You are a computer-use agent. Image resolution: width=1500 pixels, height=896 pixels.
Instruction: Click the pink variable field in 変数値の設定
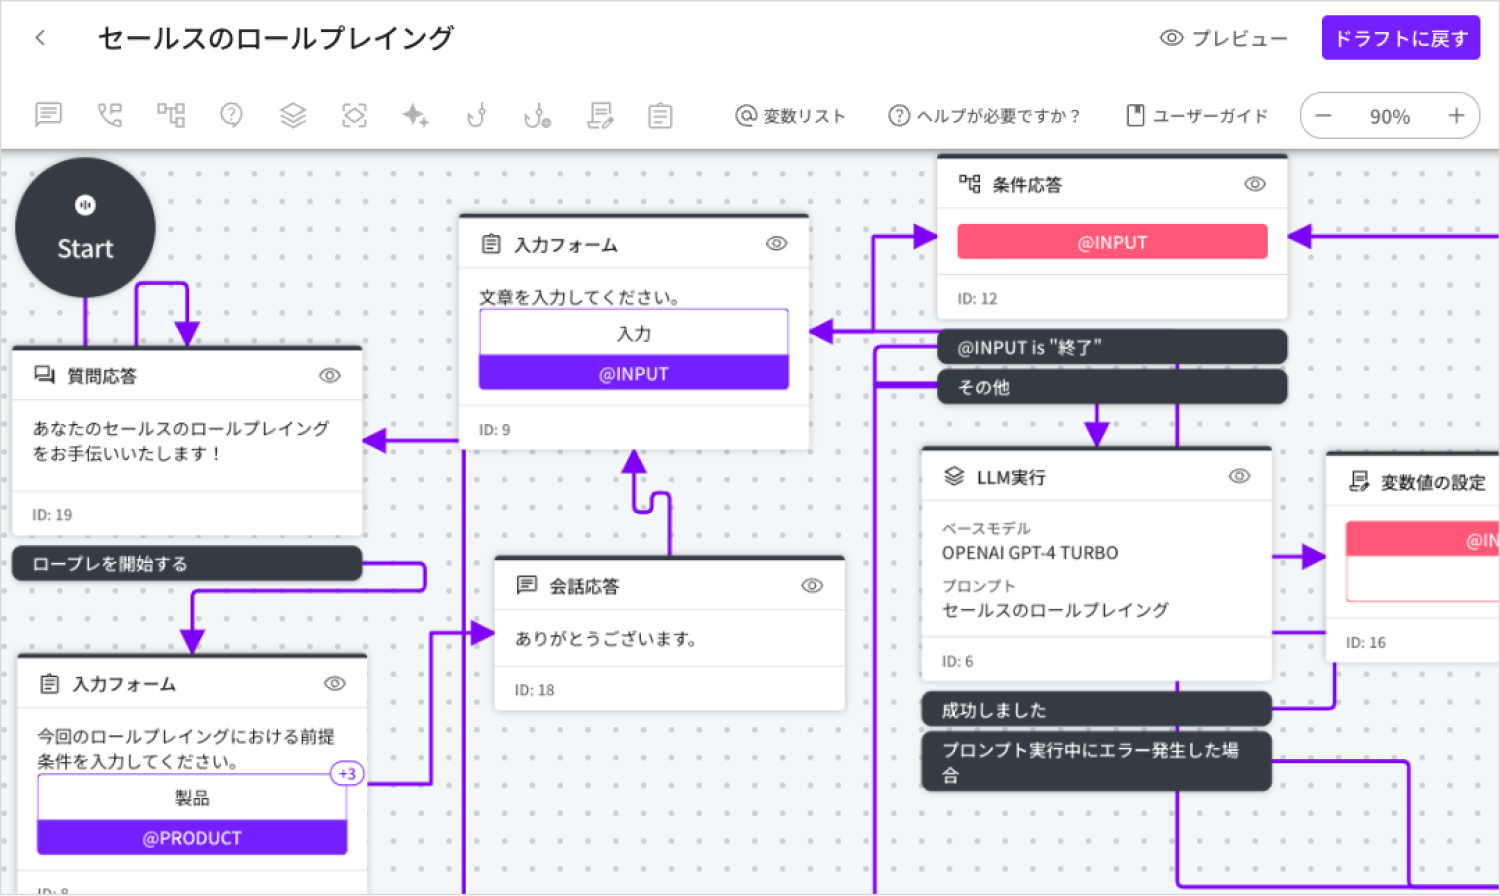click(x=1422, y=540)
